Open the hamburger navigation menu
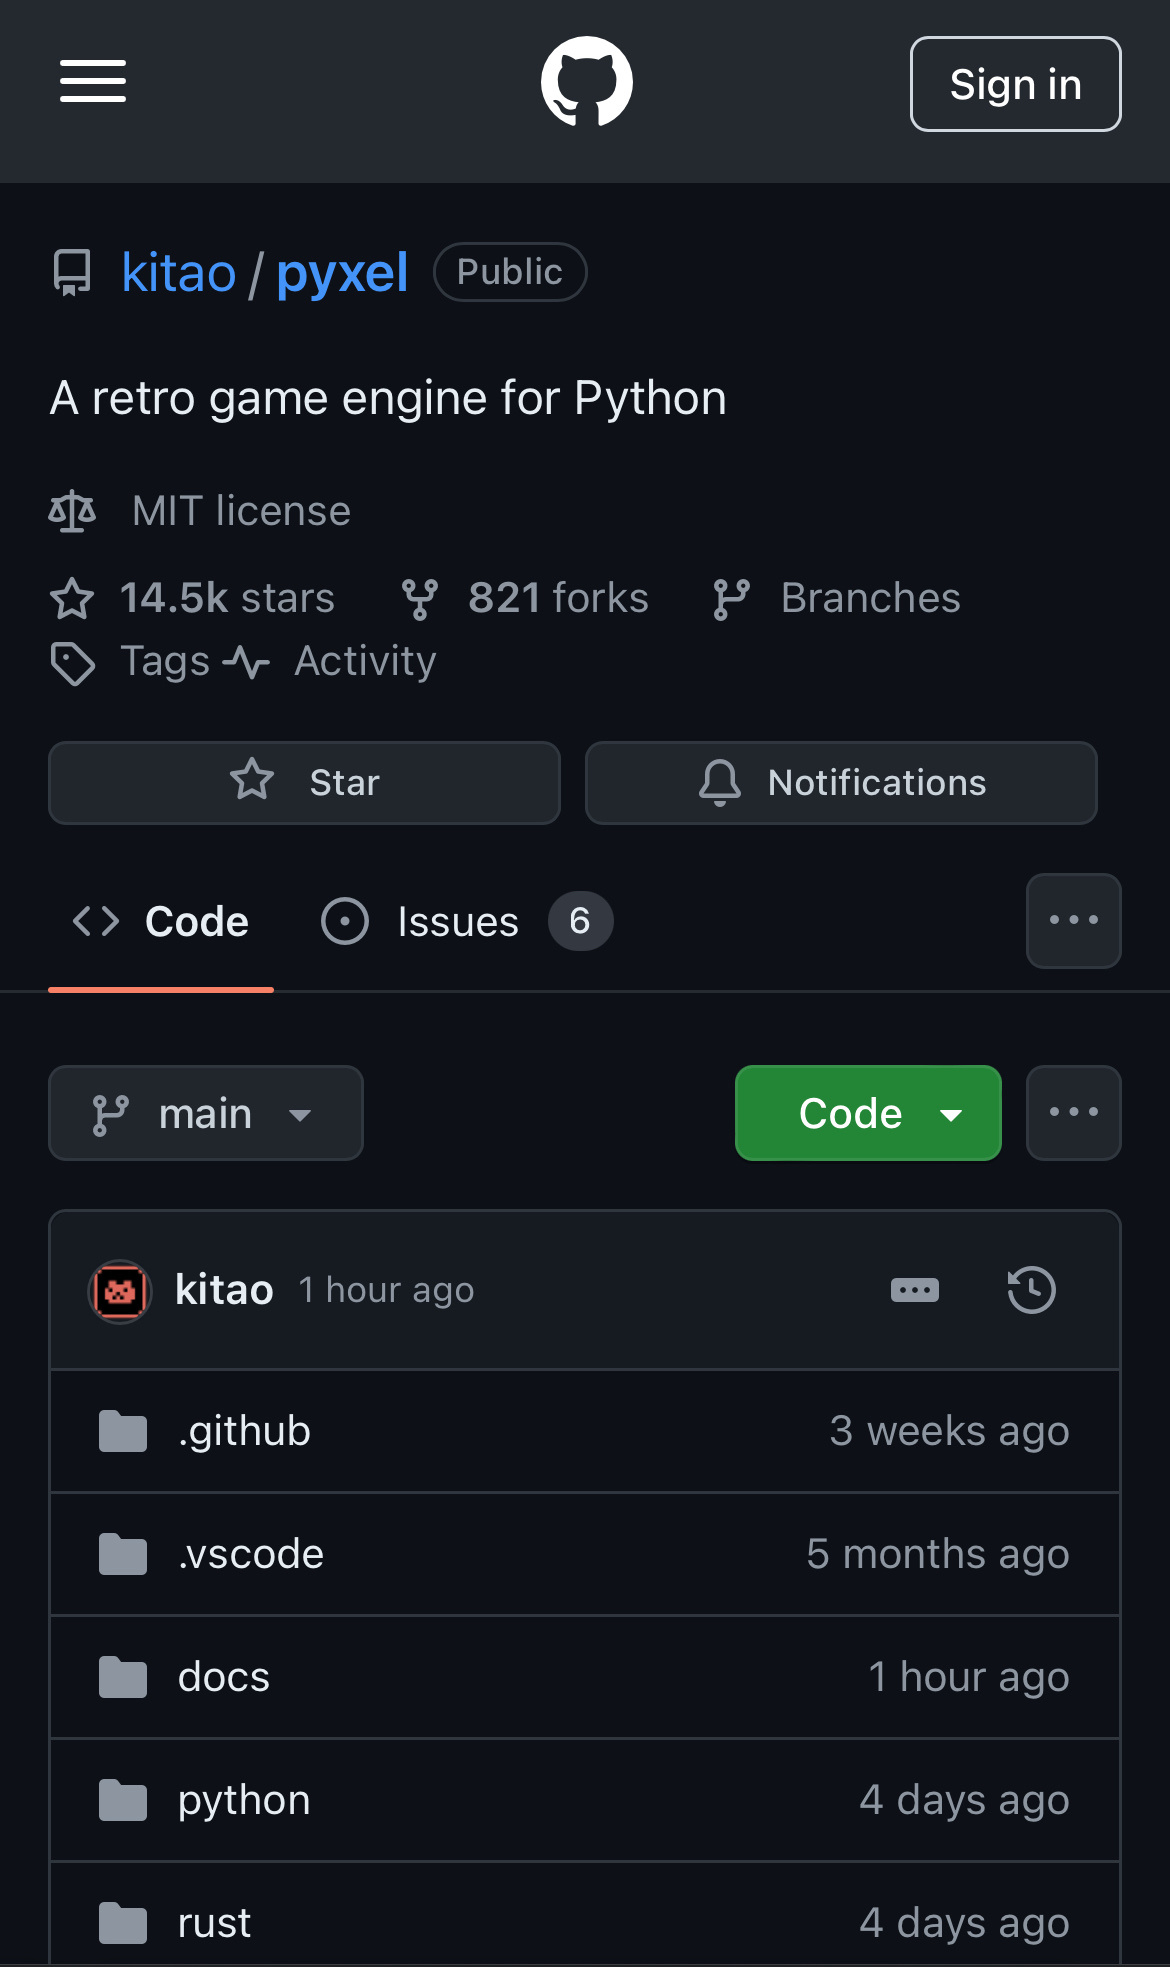 [93, 82]
